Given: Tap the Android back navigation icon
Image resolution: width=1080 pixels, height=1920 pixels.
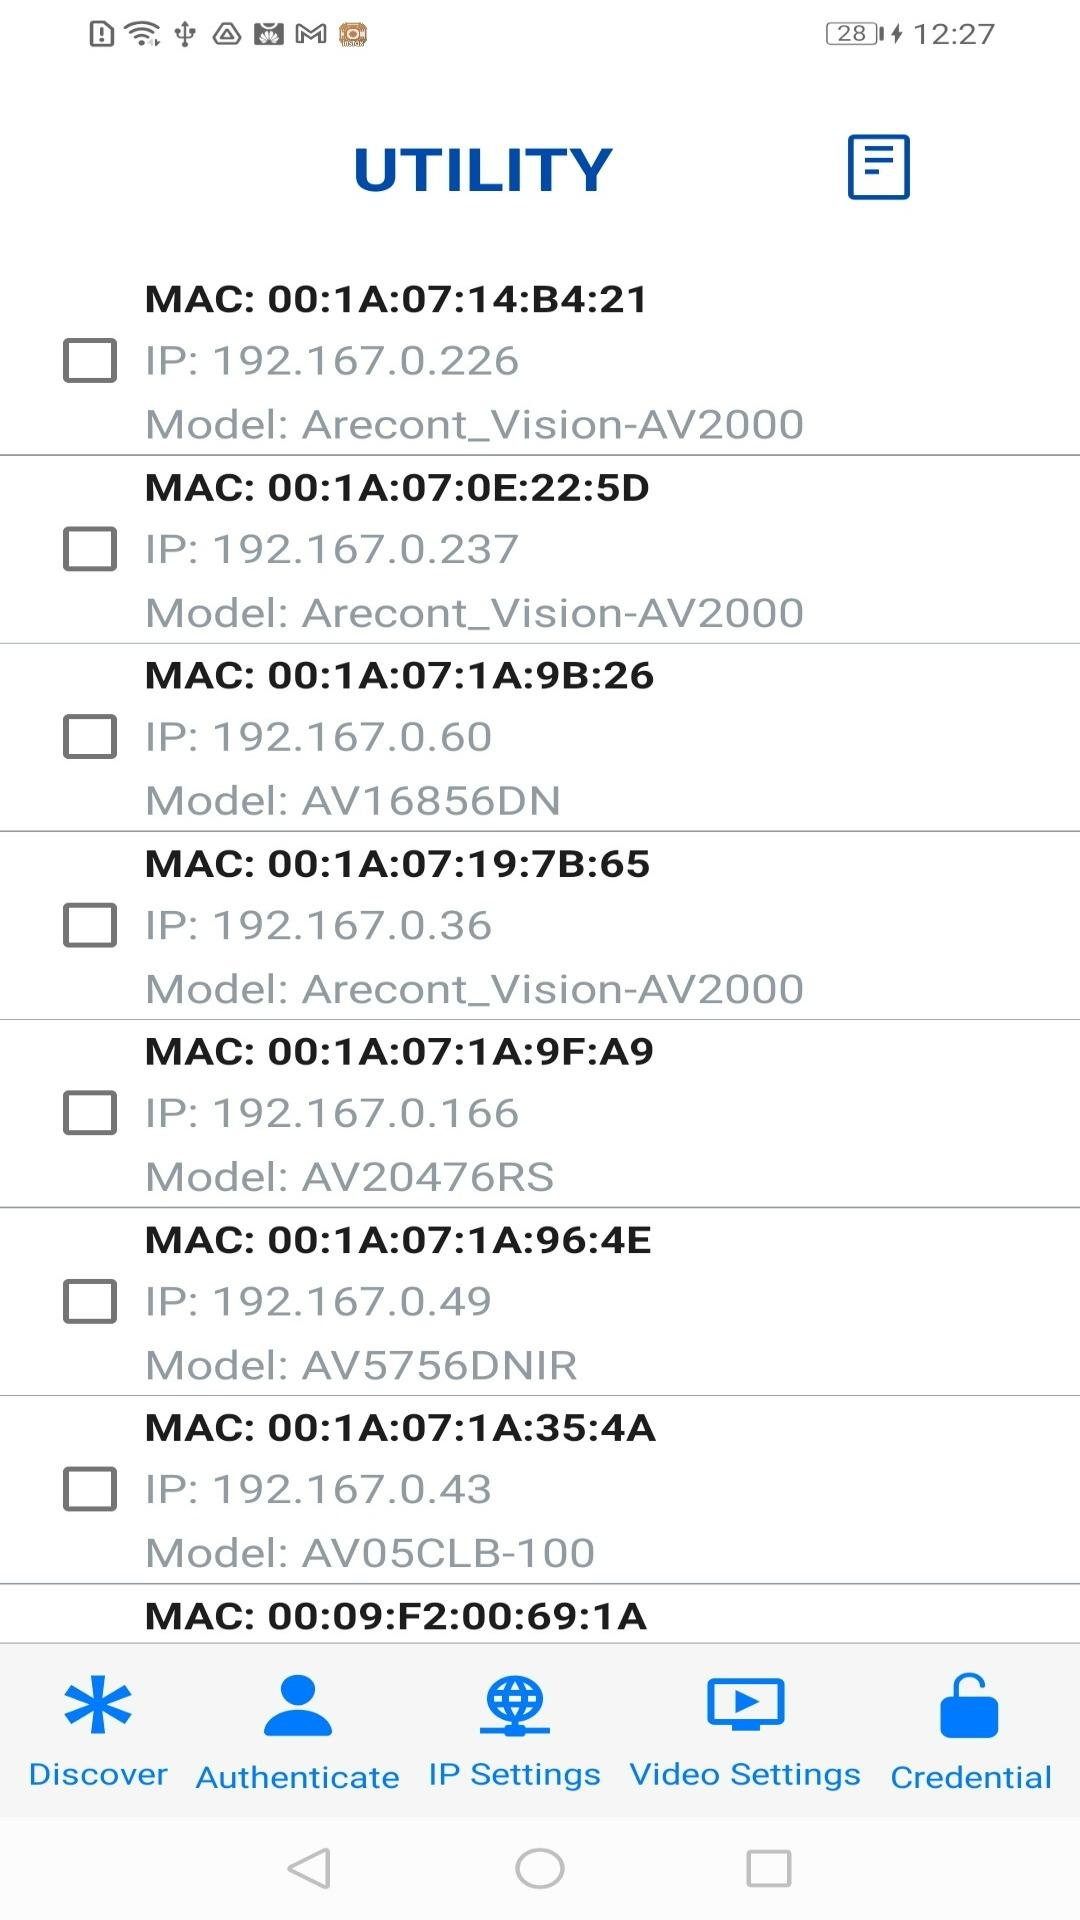Looking at the screenshot, I should coord(309,1868).
